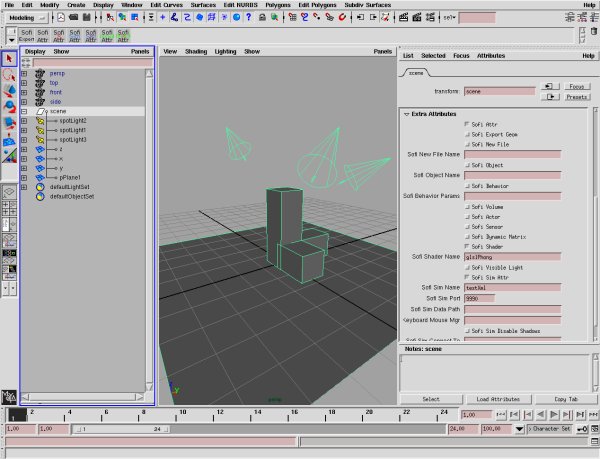
Task: Click frame 12 on the time slider
Action: coord(220,415)
